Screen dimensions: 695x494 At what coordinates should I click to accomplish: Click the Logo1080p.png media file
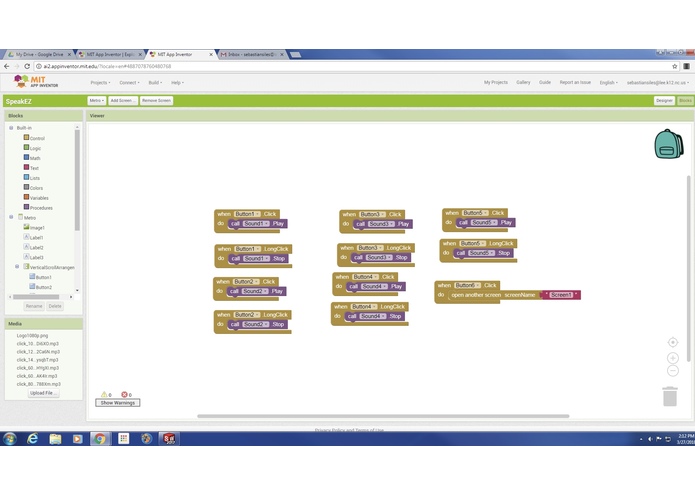pos(32,335)
